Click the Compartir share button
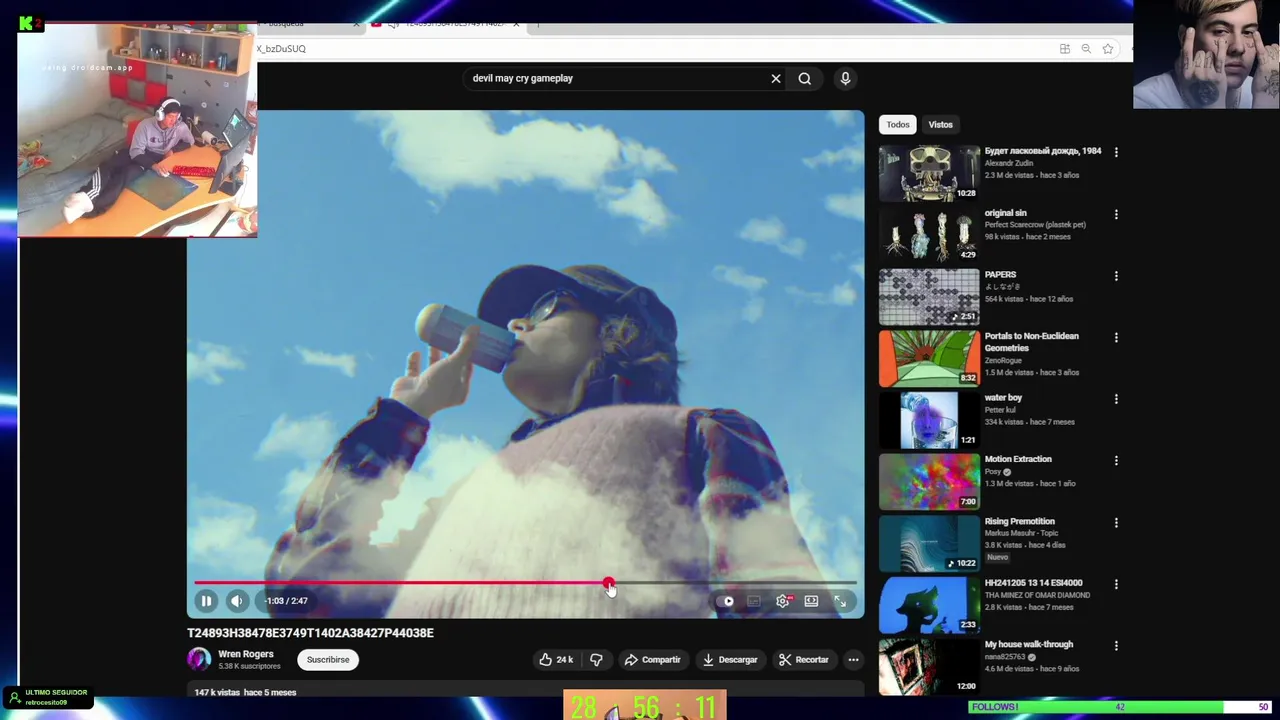 pos(652,660)
